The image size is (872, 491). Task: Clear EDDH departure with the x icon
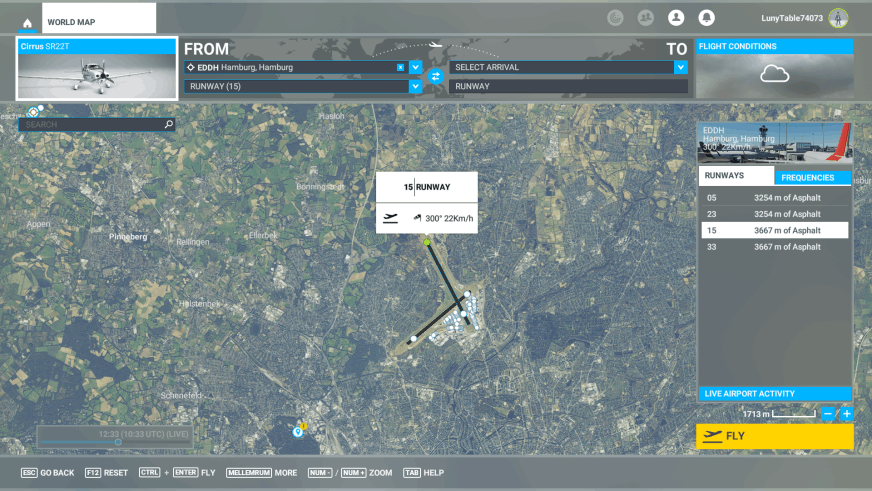coord(401,67)
